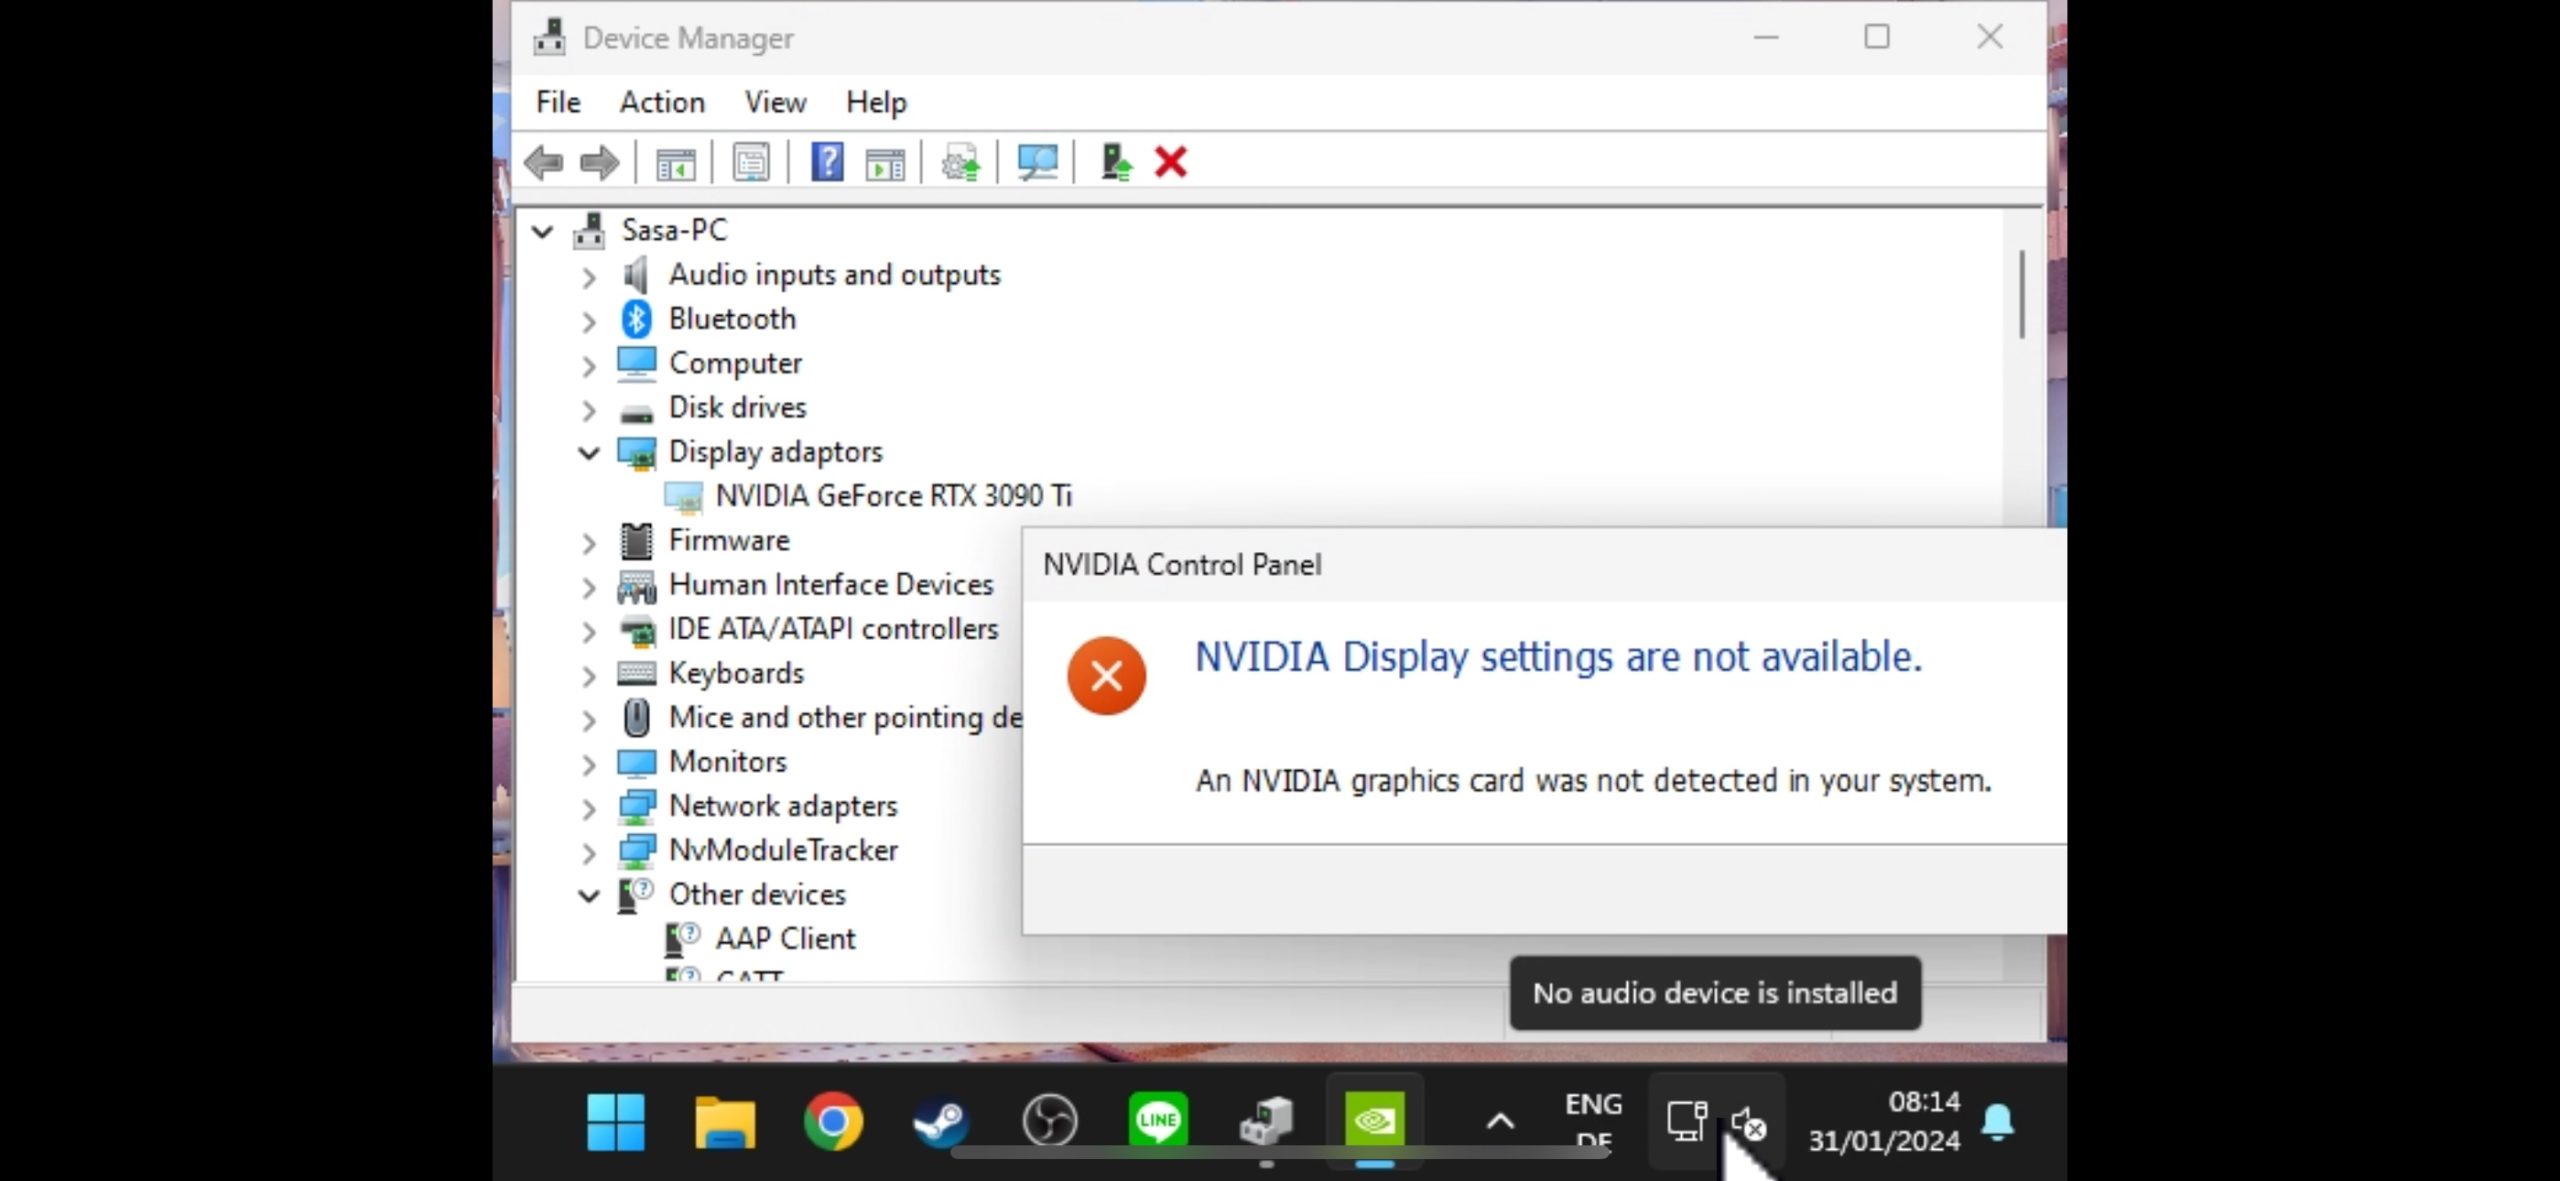This screenshot has height=1181, width=2560.
Task: Open notifications bell icon
Action: pos(1998,1122)
